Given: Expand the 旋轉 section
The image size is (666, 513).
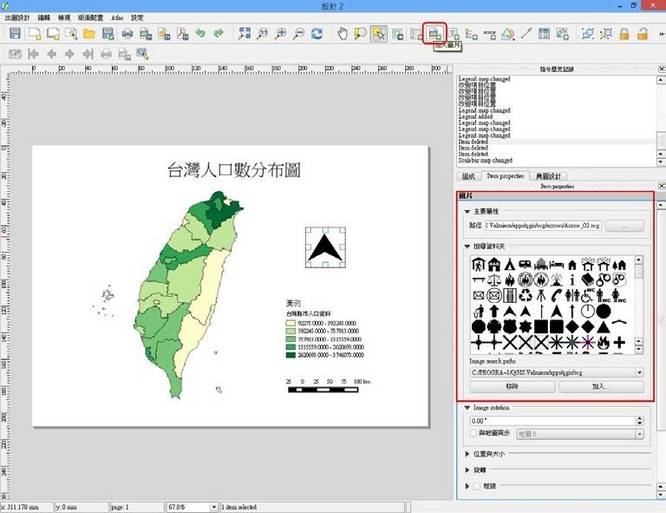Looking at the screenshot, I should (x=467, y=470).
